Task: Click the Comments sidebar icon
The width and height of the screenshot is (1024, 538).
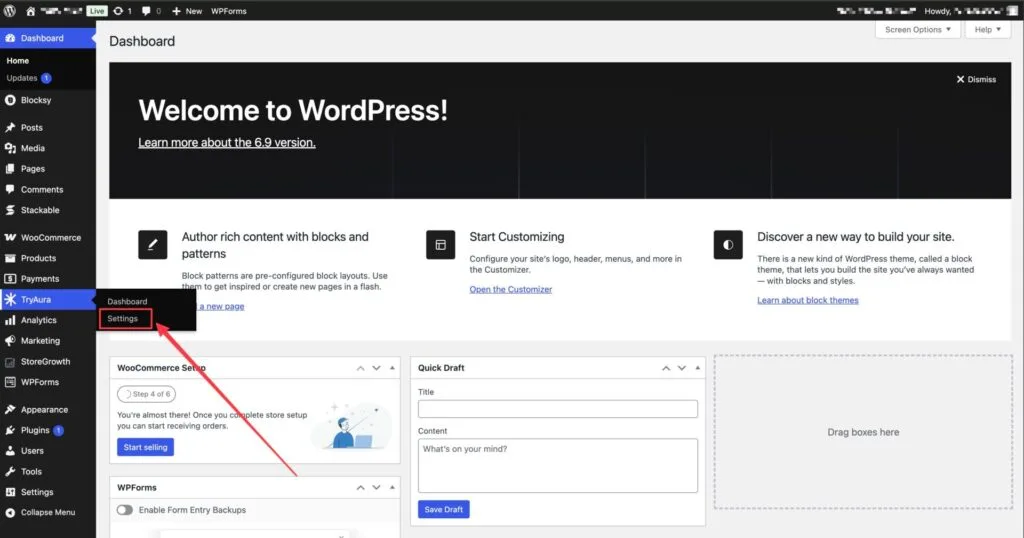Action: pos(10,189)
